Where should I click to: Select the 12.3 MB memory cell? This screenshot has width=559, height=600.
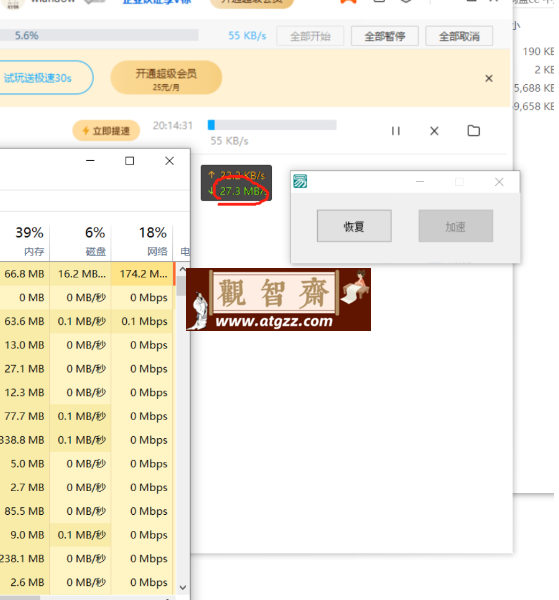point(24,392)
